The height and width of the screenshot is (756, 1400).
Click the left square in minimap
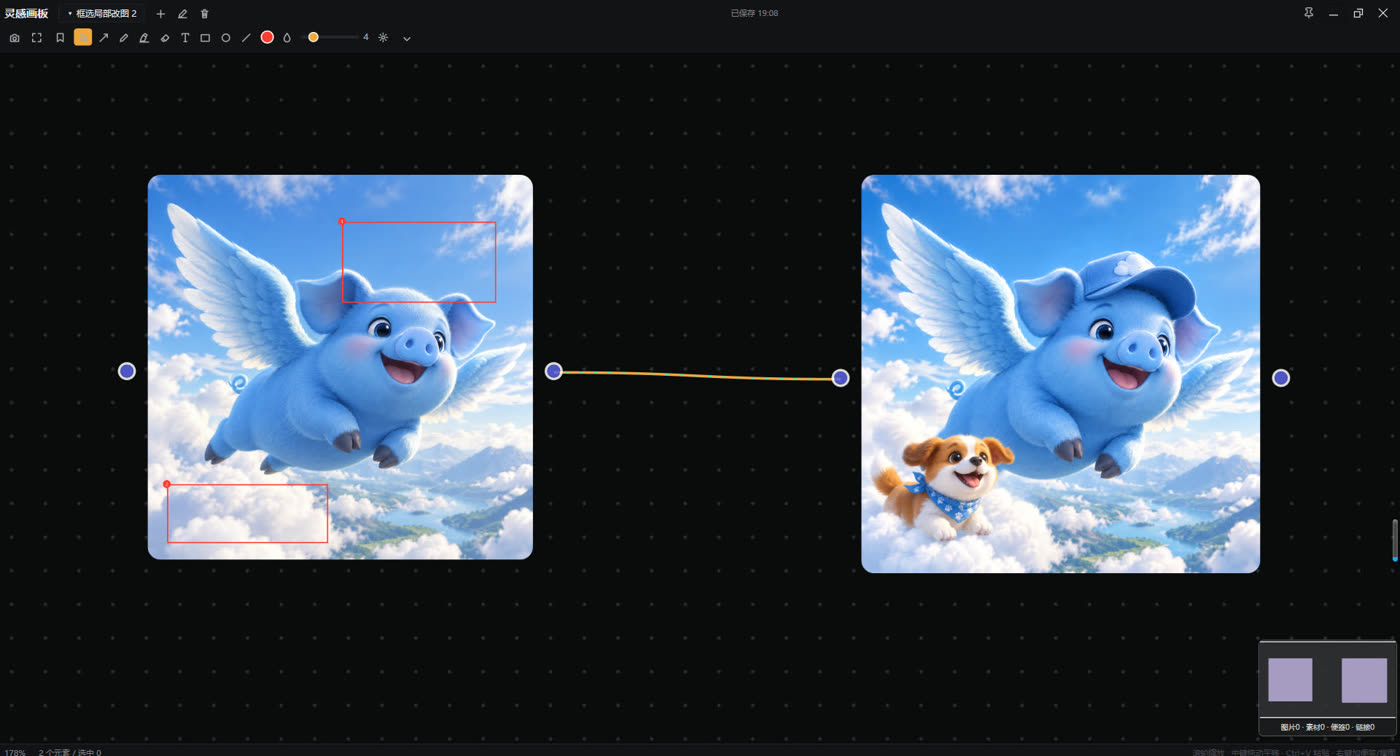[x=1290, y=680]
